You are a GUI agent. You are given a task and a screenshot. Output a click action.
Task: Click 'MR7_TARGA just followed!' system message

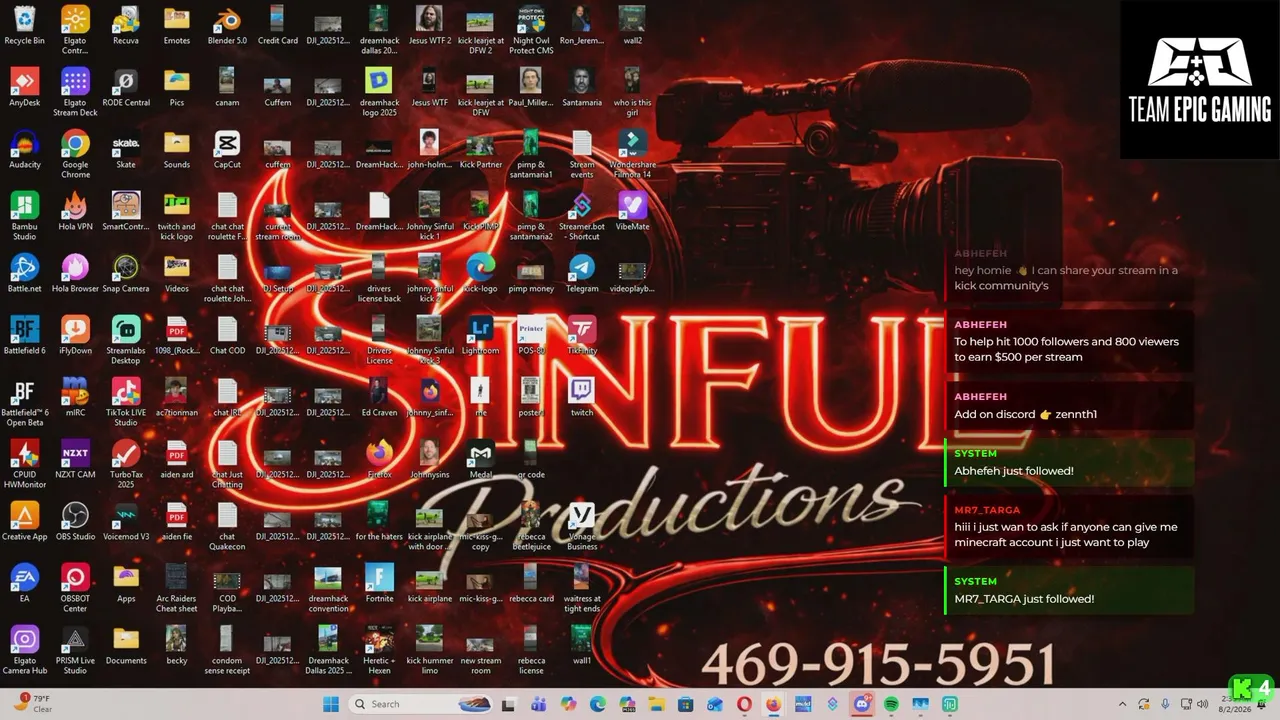(1069, 590)
